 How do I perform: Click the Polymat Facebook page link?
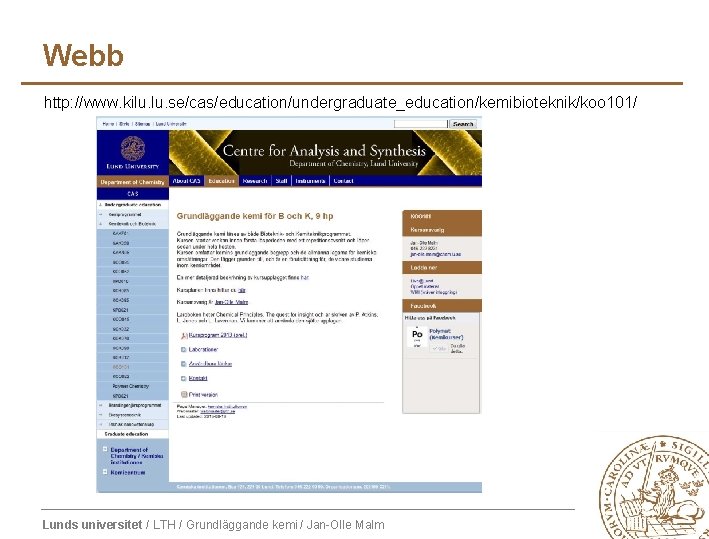coord(446,334)
